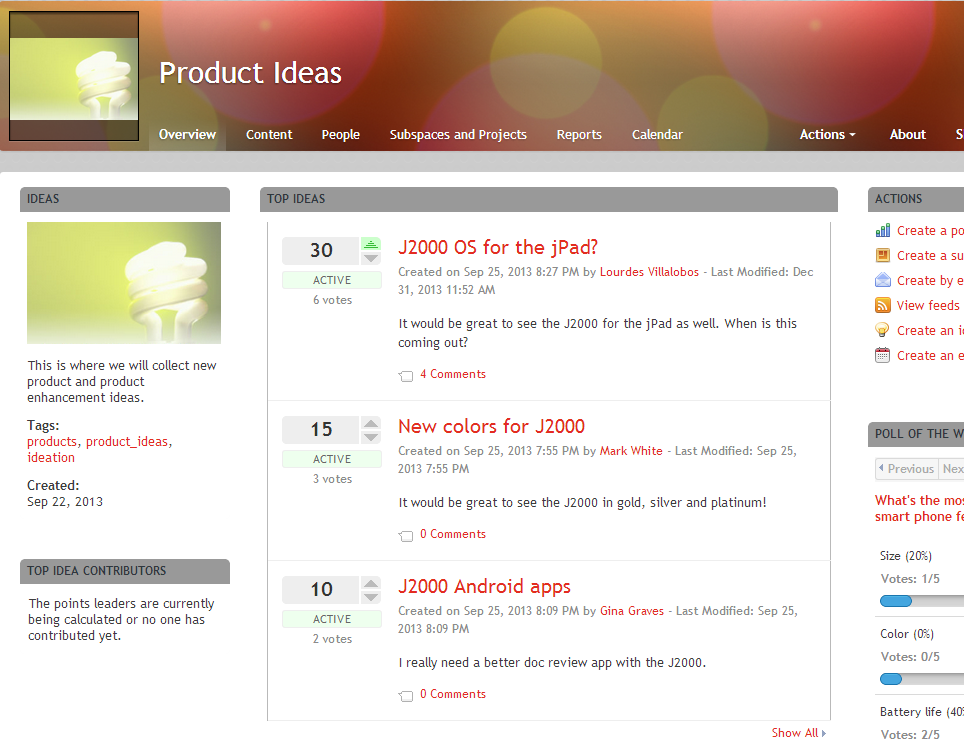The width and height of the screenshot is (964, 743).
Task: Vote down the J2000 Android apps idea
Action: (371, 597)
